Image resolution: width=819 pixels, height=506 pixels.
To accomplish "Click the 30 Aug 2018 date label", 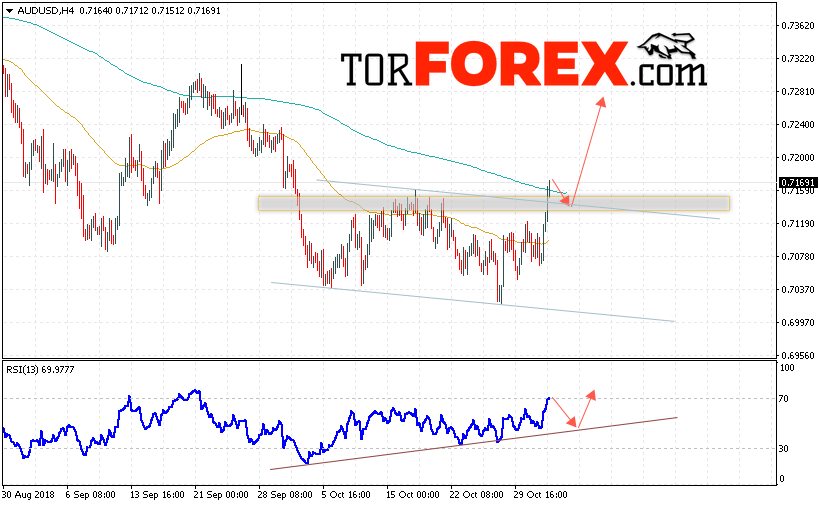I will pyautogui.click(x=28, y=495).
